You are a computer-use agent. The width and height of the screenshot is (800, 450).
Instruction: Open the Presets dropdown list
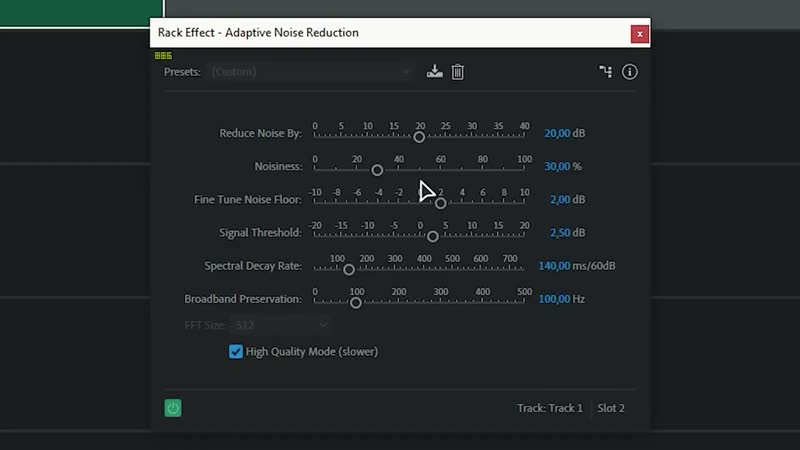click(311, 72)
